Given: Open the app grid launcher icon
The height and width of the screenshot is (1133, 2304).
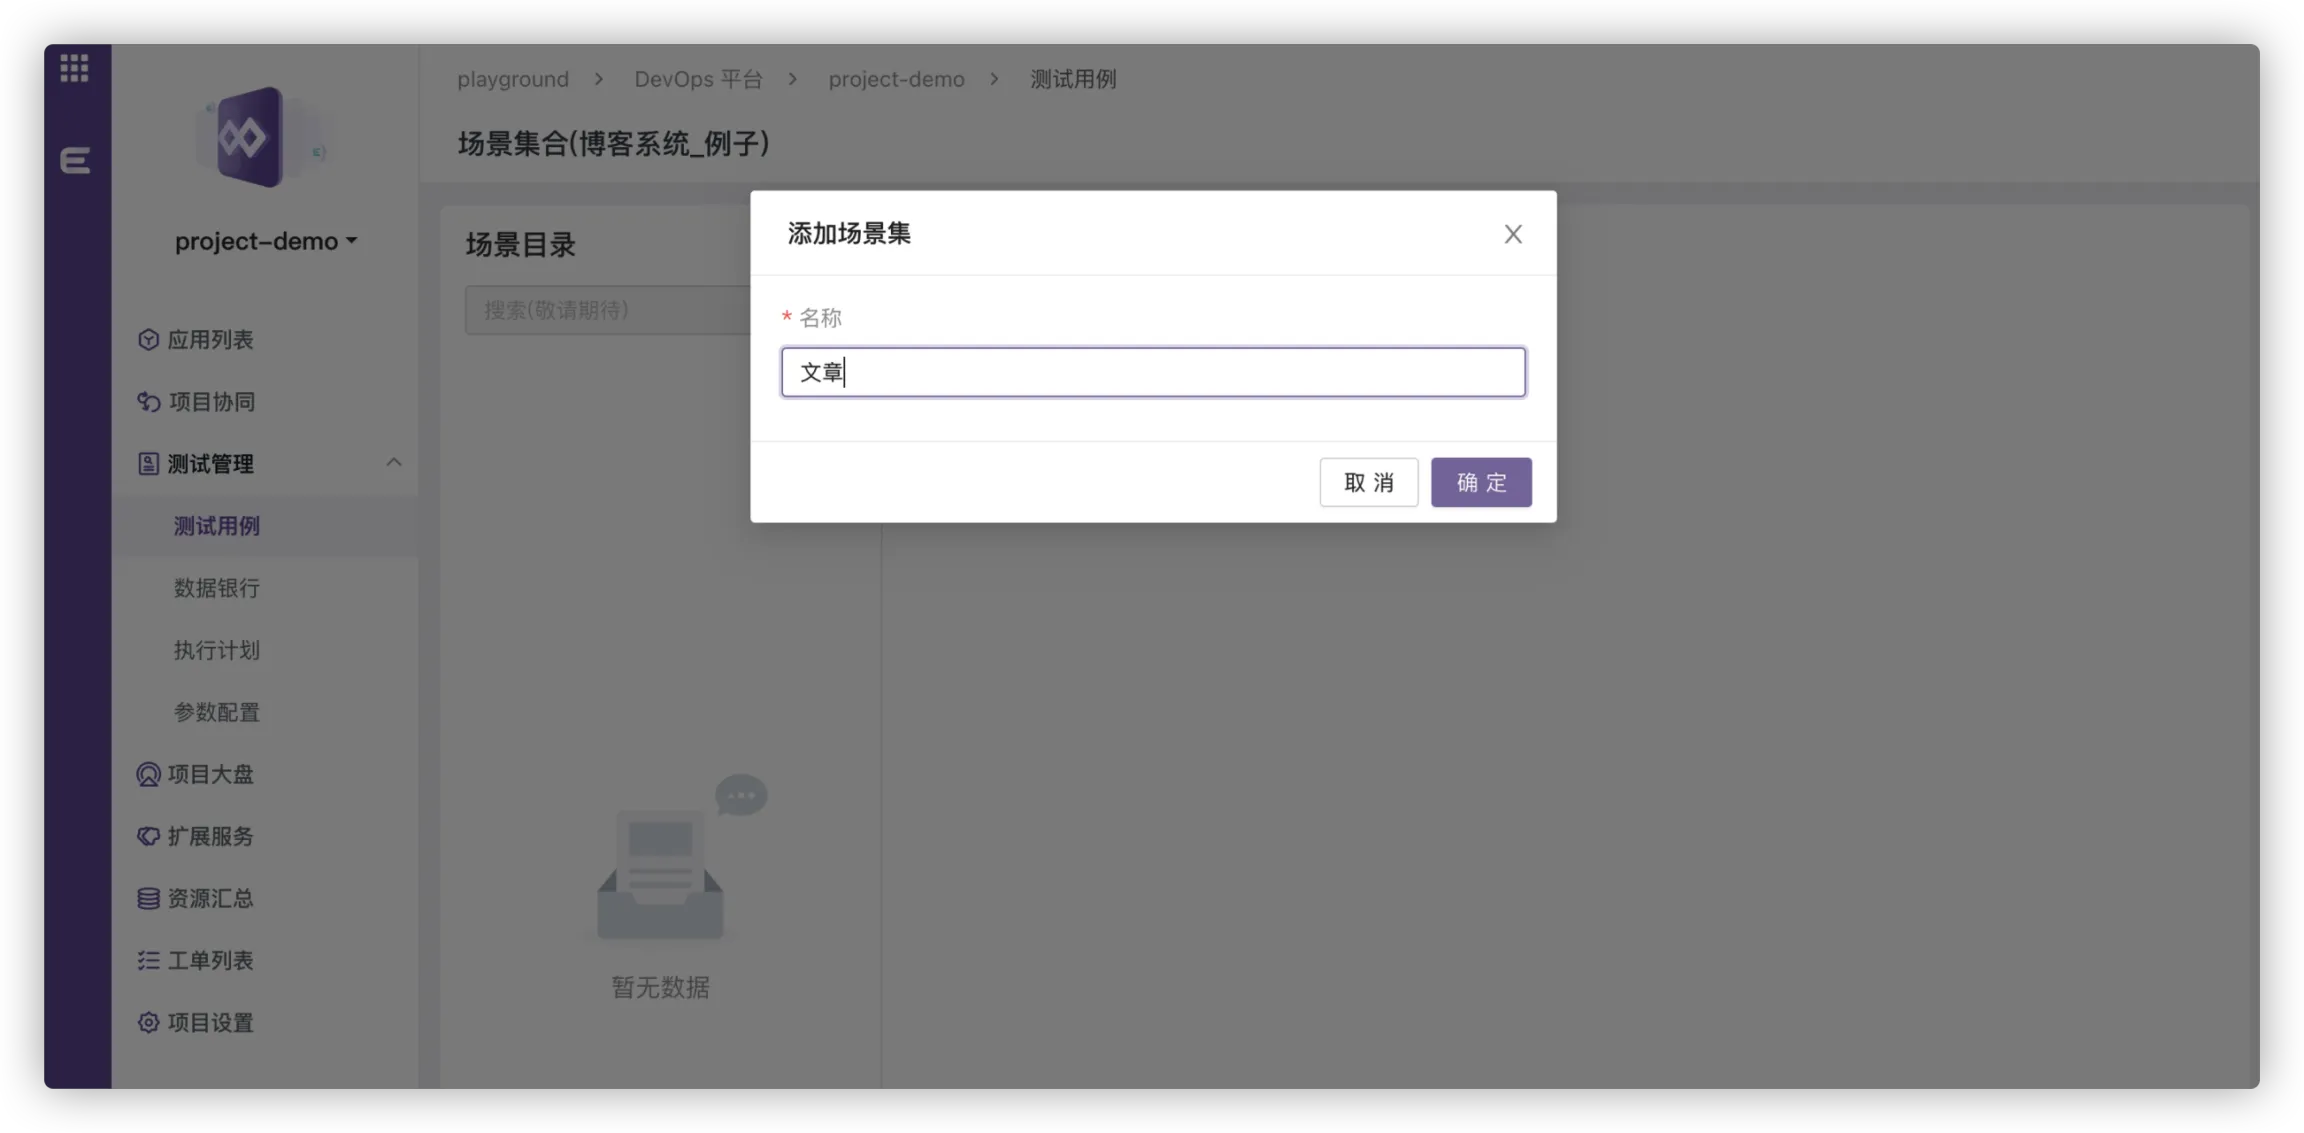Looking at the screenshot, I should (x=74, y=68).
